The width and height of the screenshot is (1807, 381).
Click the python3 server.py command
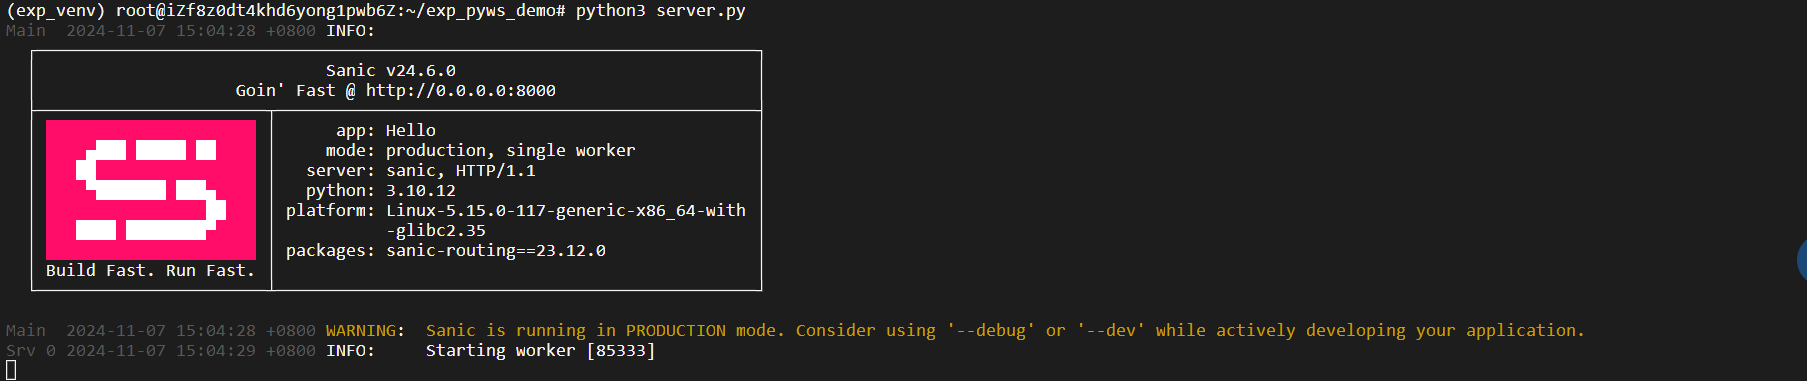tap(661, 10)
